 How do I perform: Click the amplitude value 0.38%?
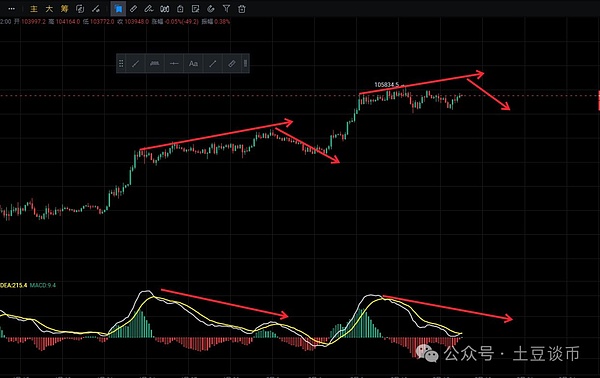click(222, 22)
